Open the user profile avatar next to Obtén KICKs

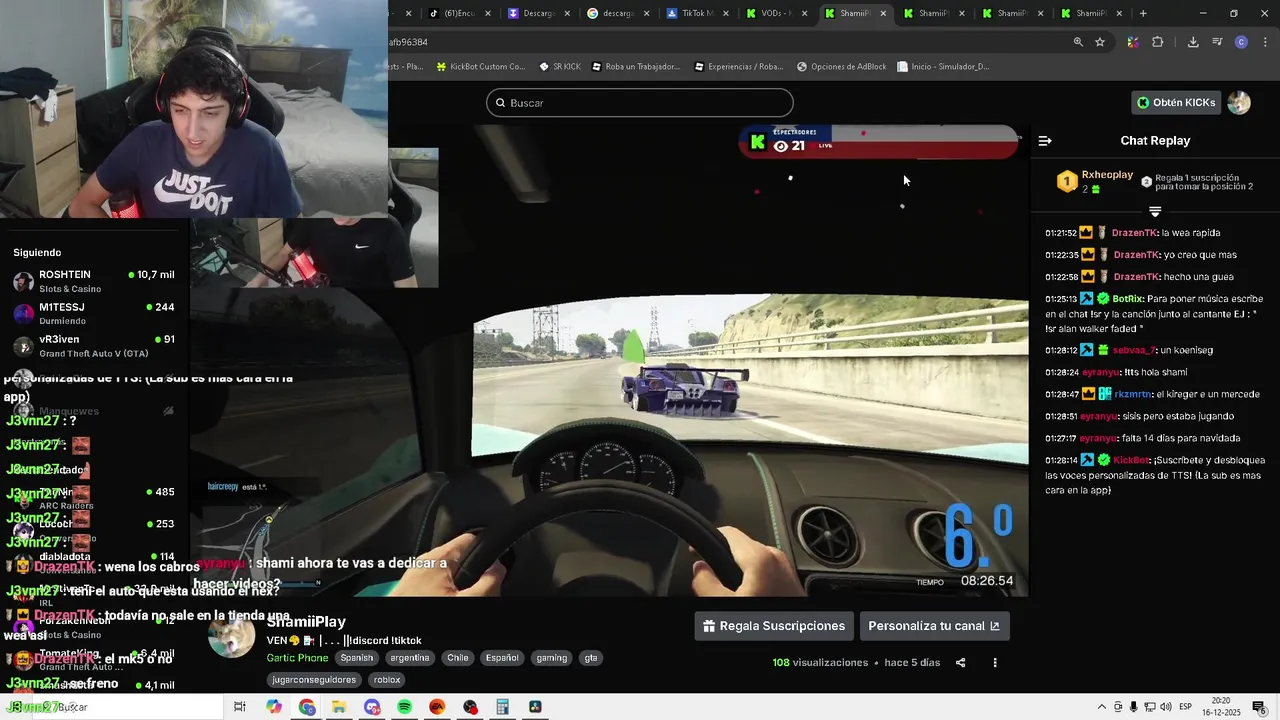[1239, 102]
